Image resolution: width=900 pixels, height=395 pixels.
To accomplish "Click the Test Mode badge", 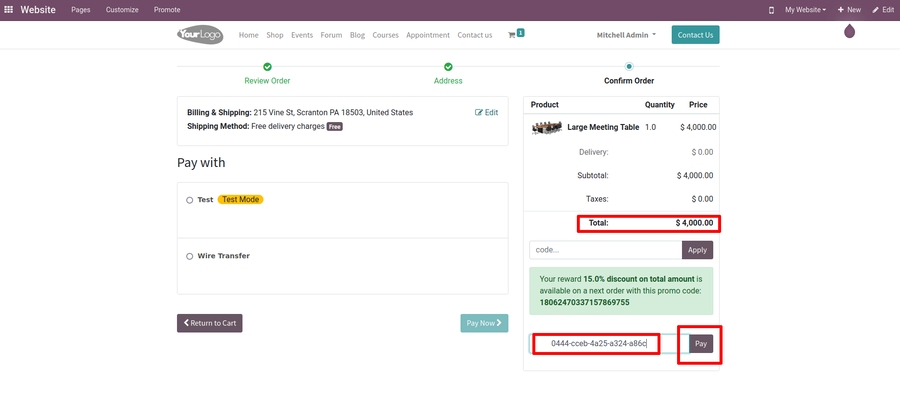I will (x=240, y=200).
